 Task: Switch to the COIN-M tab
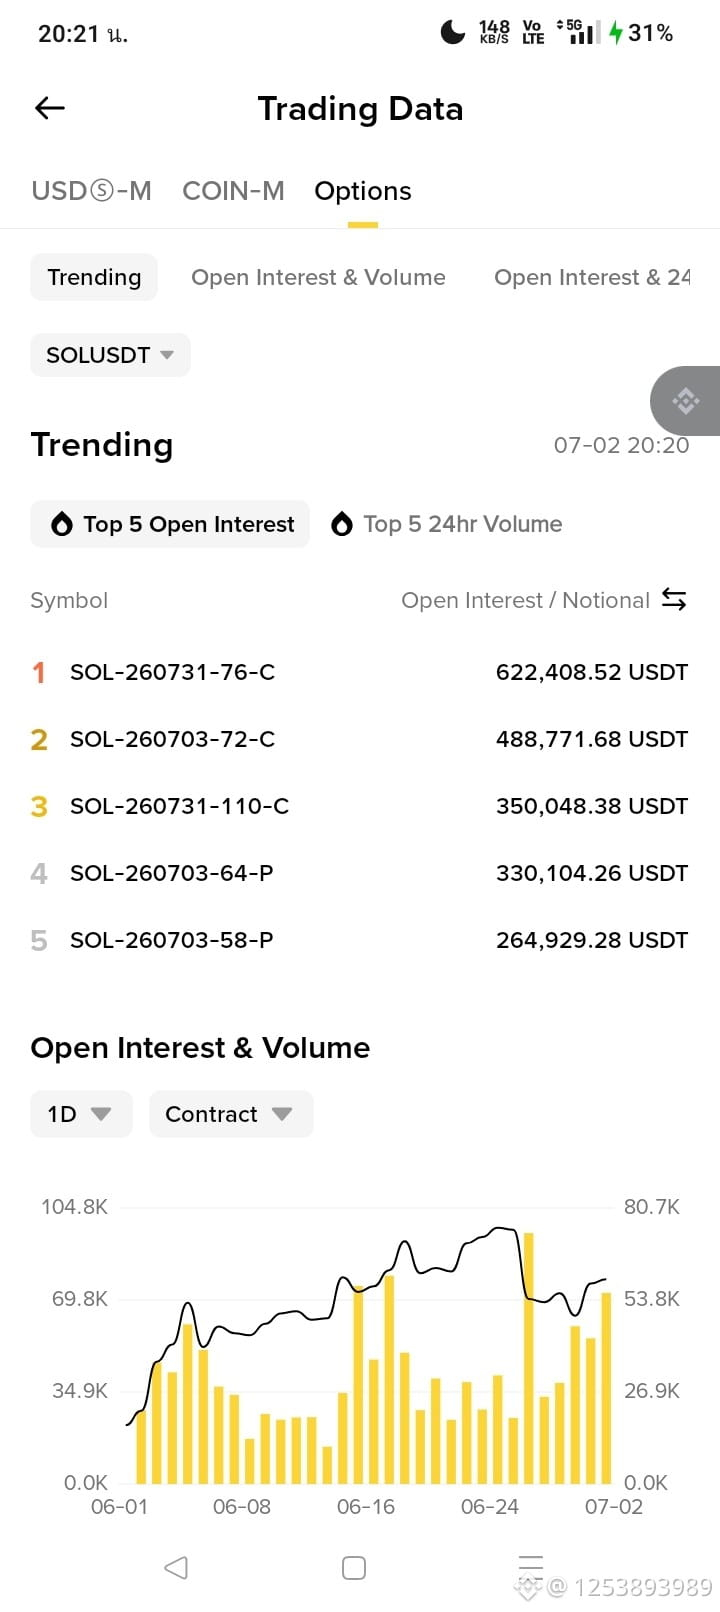(233, 191)
